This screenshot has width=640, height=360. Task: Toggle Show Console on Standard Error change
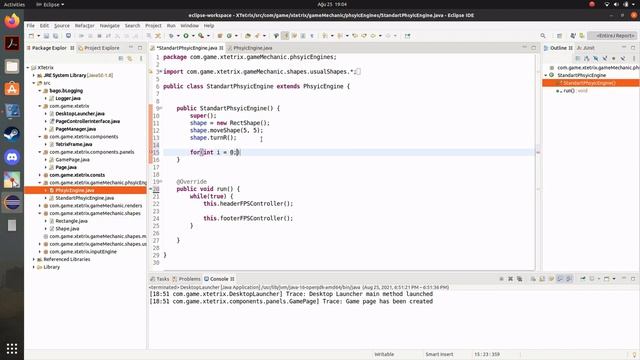click(569, 279)
